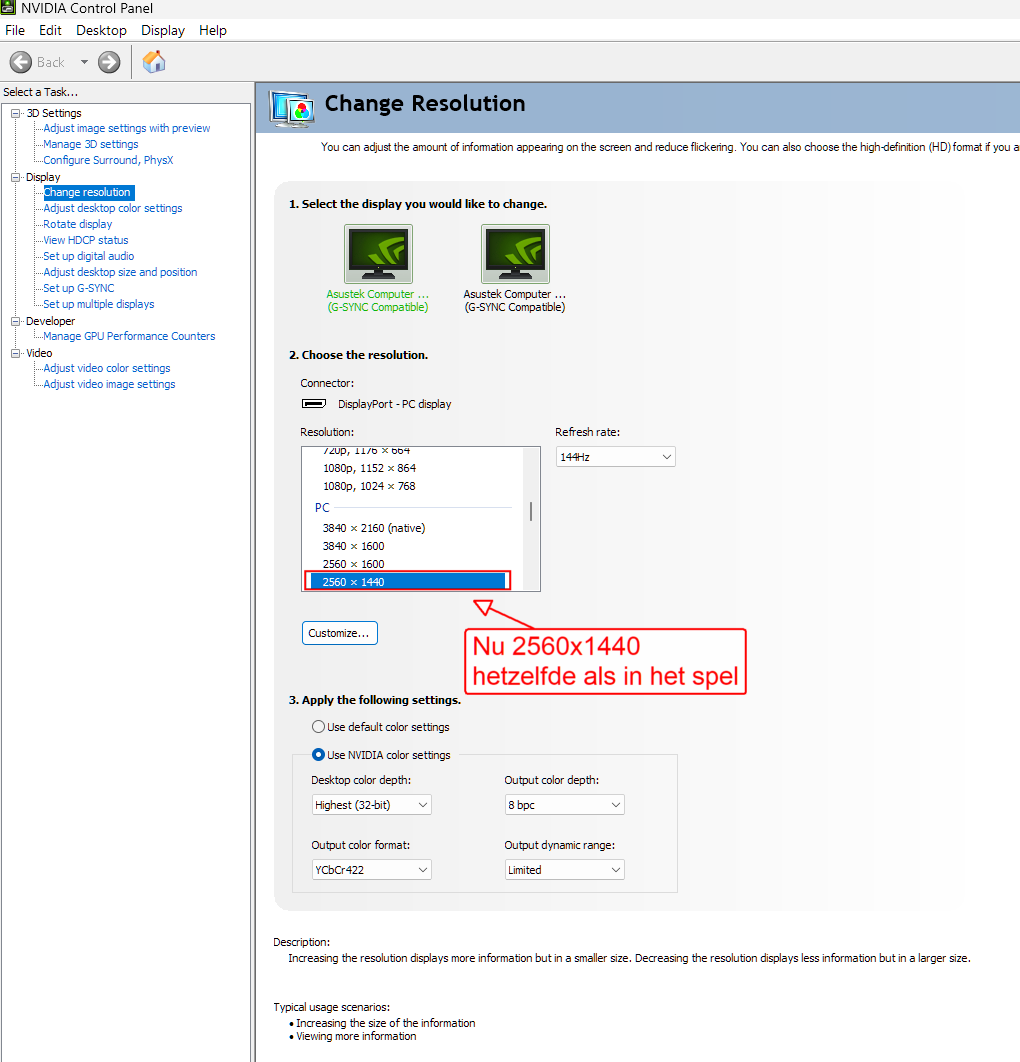Open Adjust video color settings
The width and height of the screenshot is (1020, 1062).
tap(107, 368)
